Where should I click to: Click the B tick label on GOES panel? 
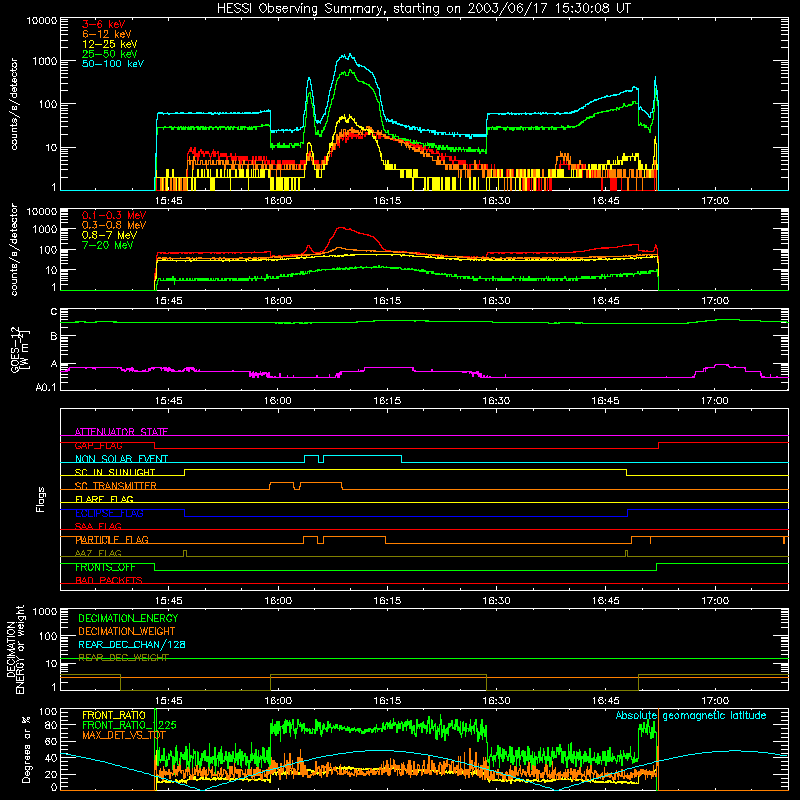tap(54, 336)
